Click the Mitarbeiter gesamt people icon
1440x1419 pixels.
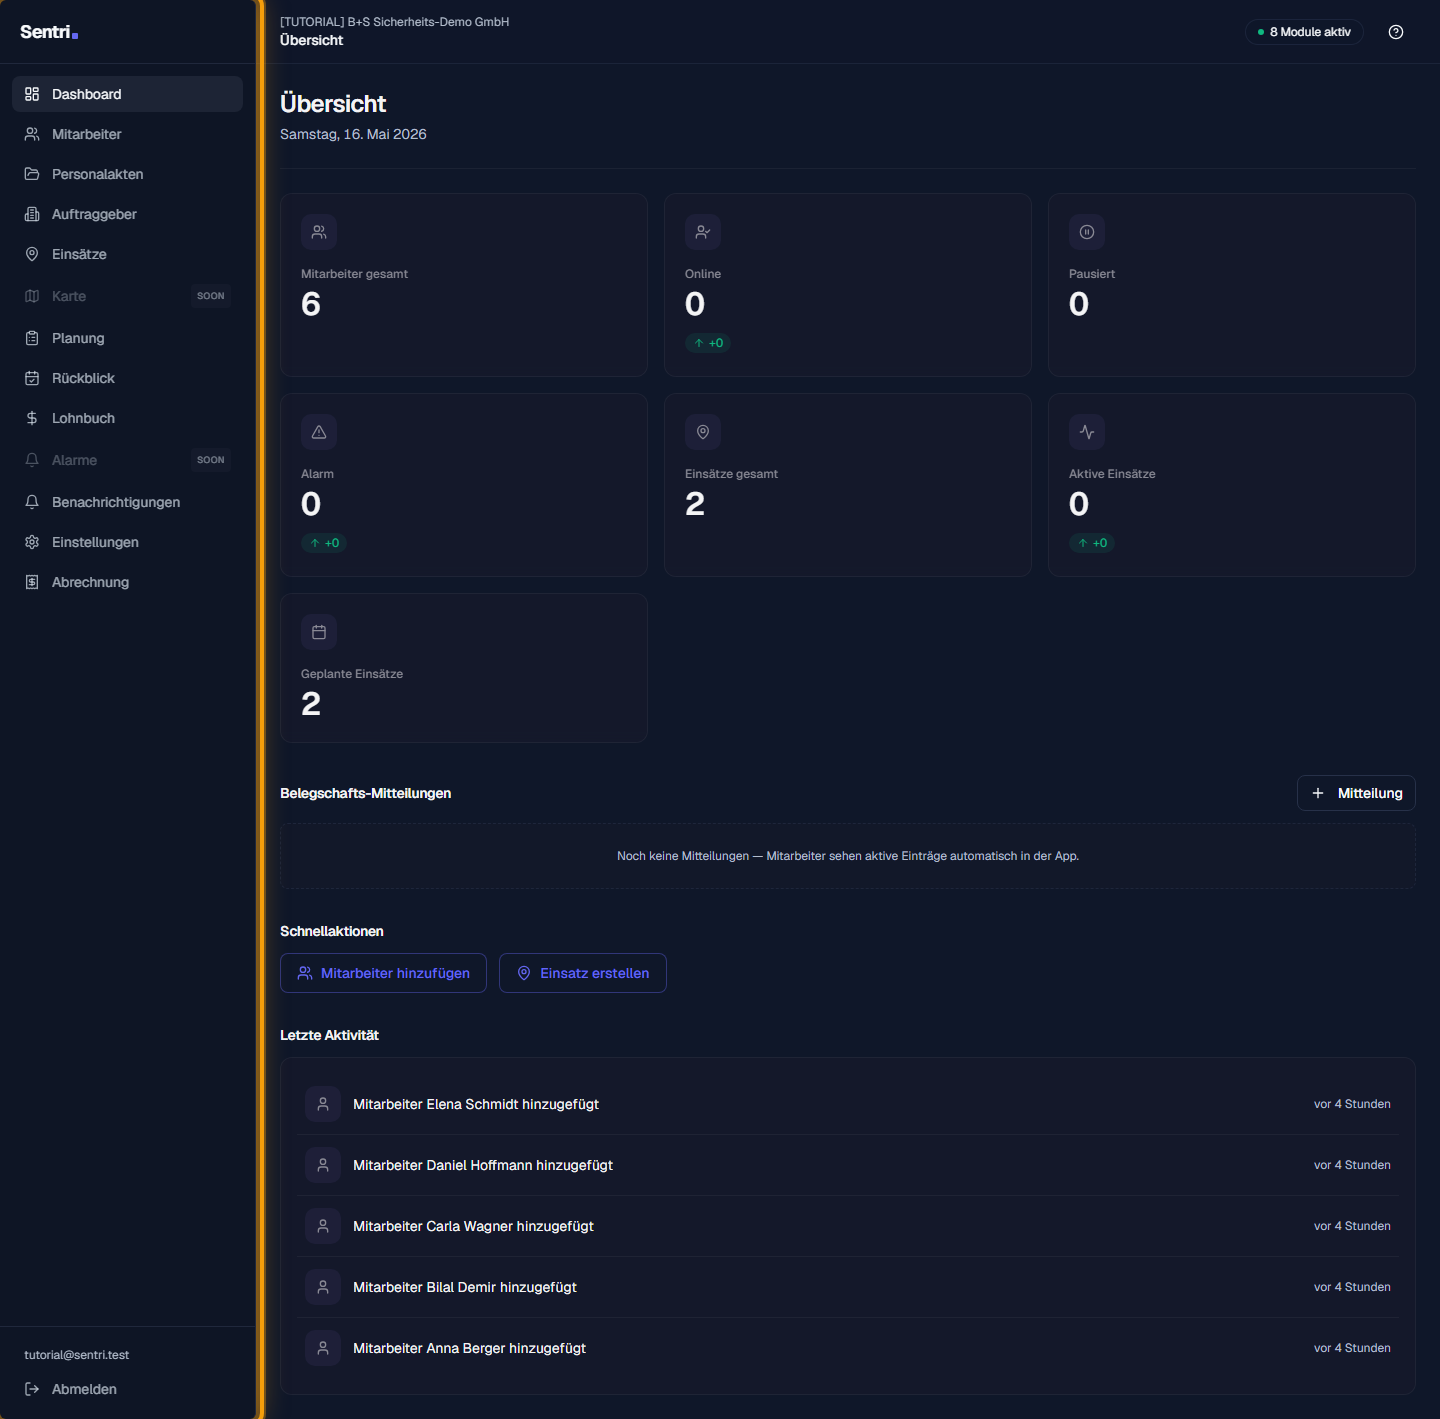[x=319, y=232]
